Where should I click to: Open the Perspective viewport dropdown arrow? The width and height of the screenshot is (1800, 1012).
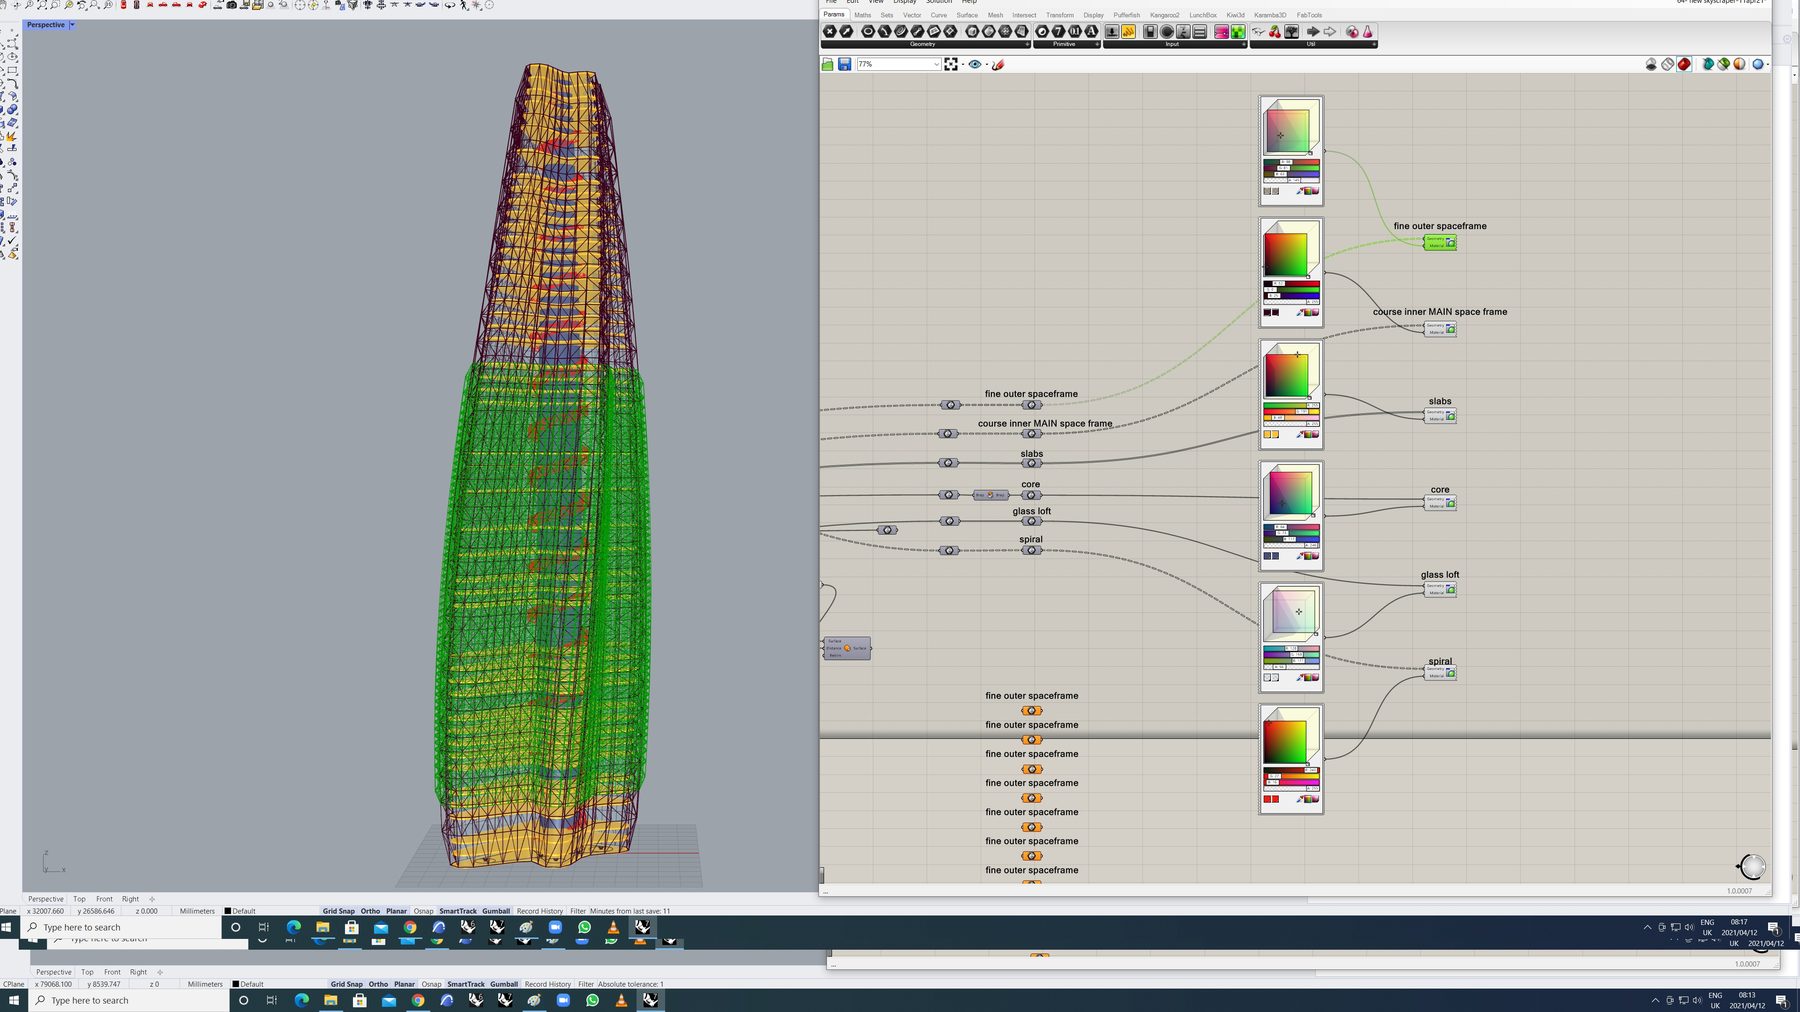click(x=72, y=24)
